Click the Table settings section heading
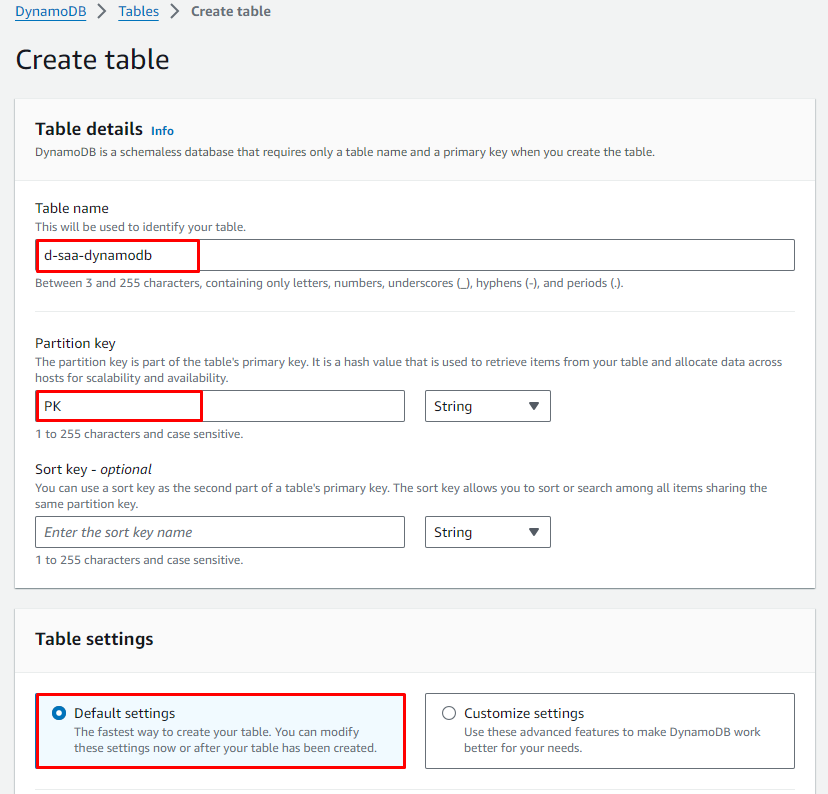Screen dimensions: 828x794 click(94, 639)
